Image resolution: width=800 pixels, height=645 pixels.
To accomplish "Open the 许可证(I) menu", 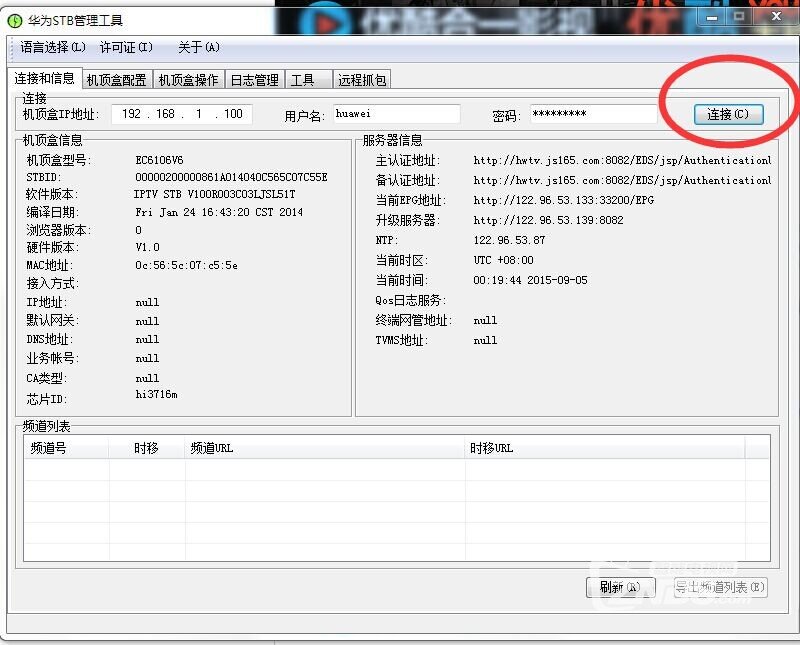I will (126, 47).
